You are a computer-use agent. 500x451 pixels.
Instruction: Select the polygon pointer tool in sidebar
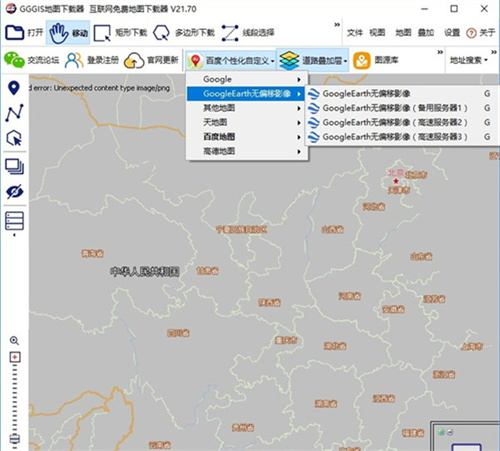(14, 138)
